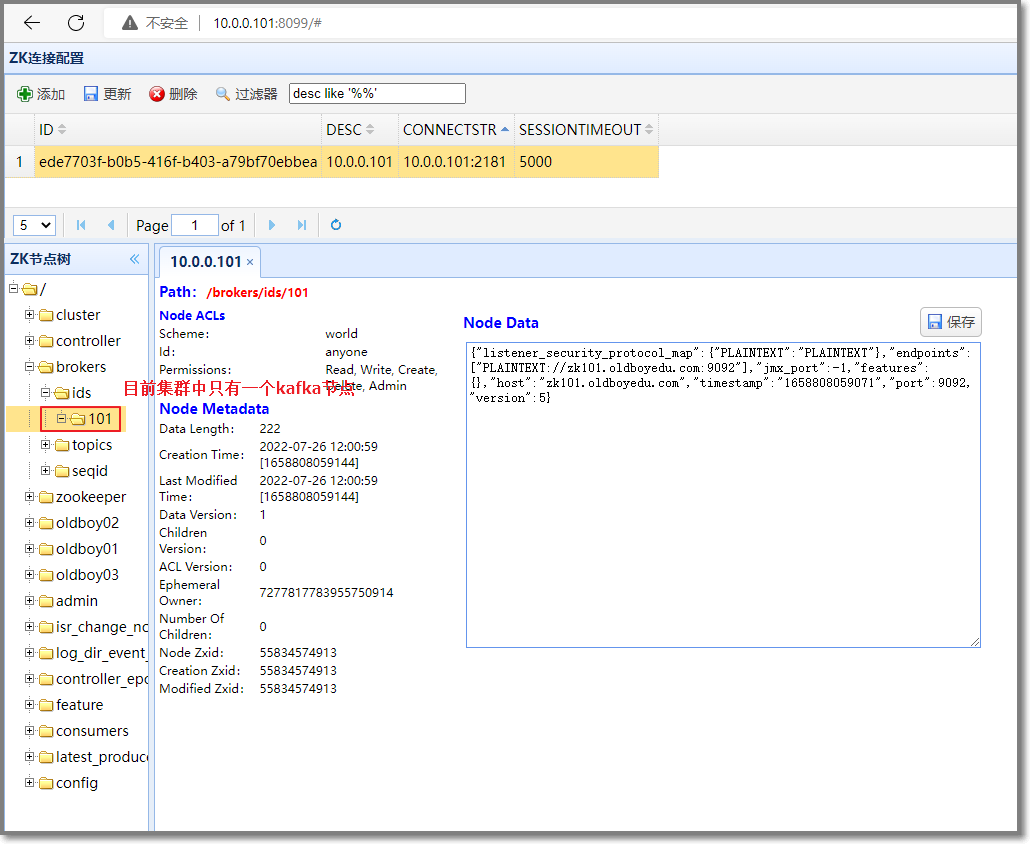Screen dimensions: 1030x844
Task: Click the 保存 (save) button
Action: pyautogui.click(x=950, y=322)
